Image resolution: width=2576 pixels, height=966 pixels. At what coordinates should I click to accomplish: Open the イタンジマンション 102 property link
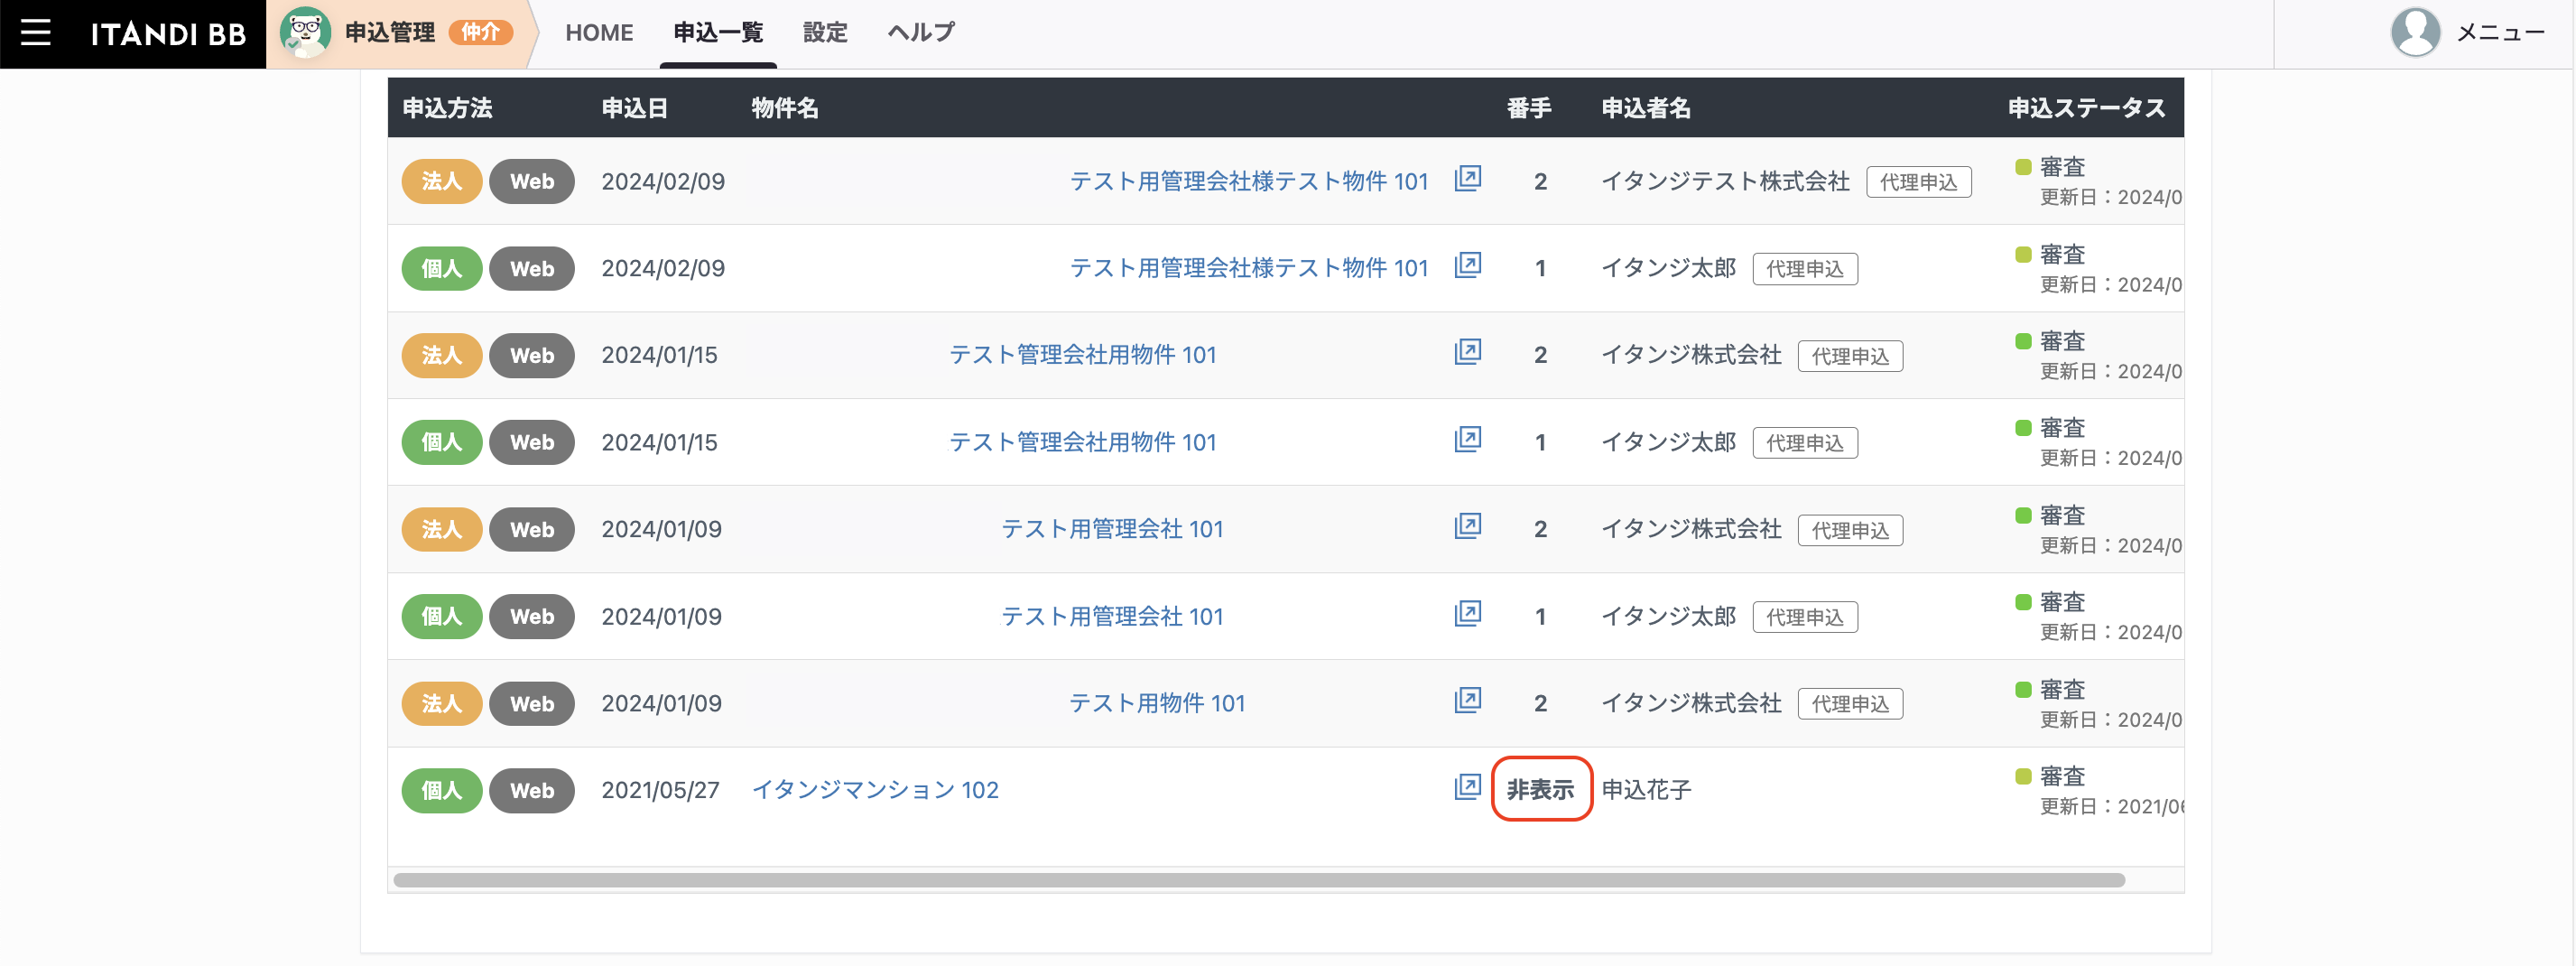(875, 790)
